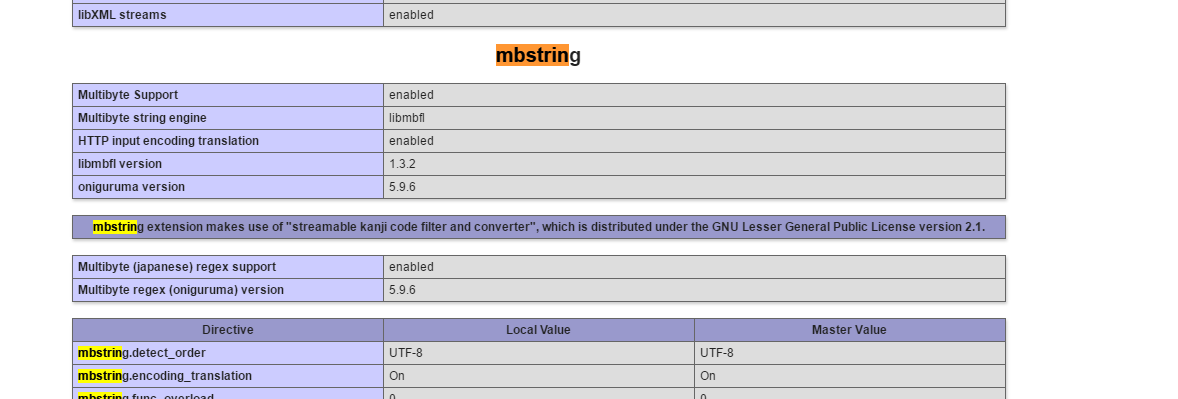1178x399 pixels.
Task: Click 'enabled' value in libXML streams row
Action: [411, 15]
